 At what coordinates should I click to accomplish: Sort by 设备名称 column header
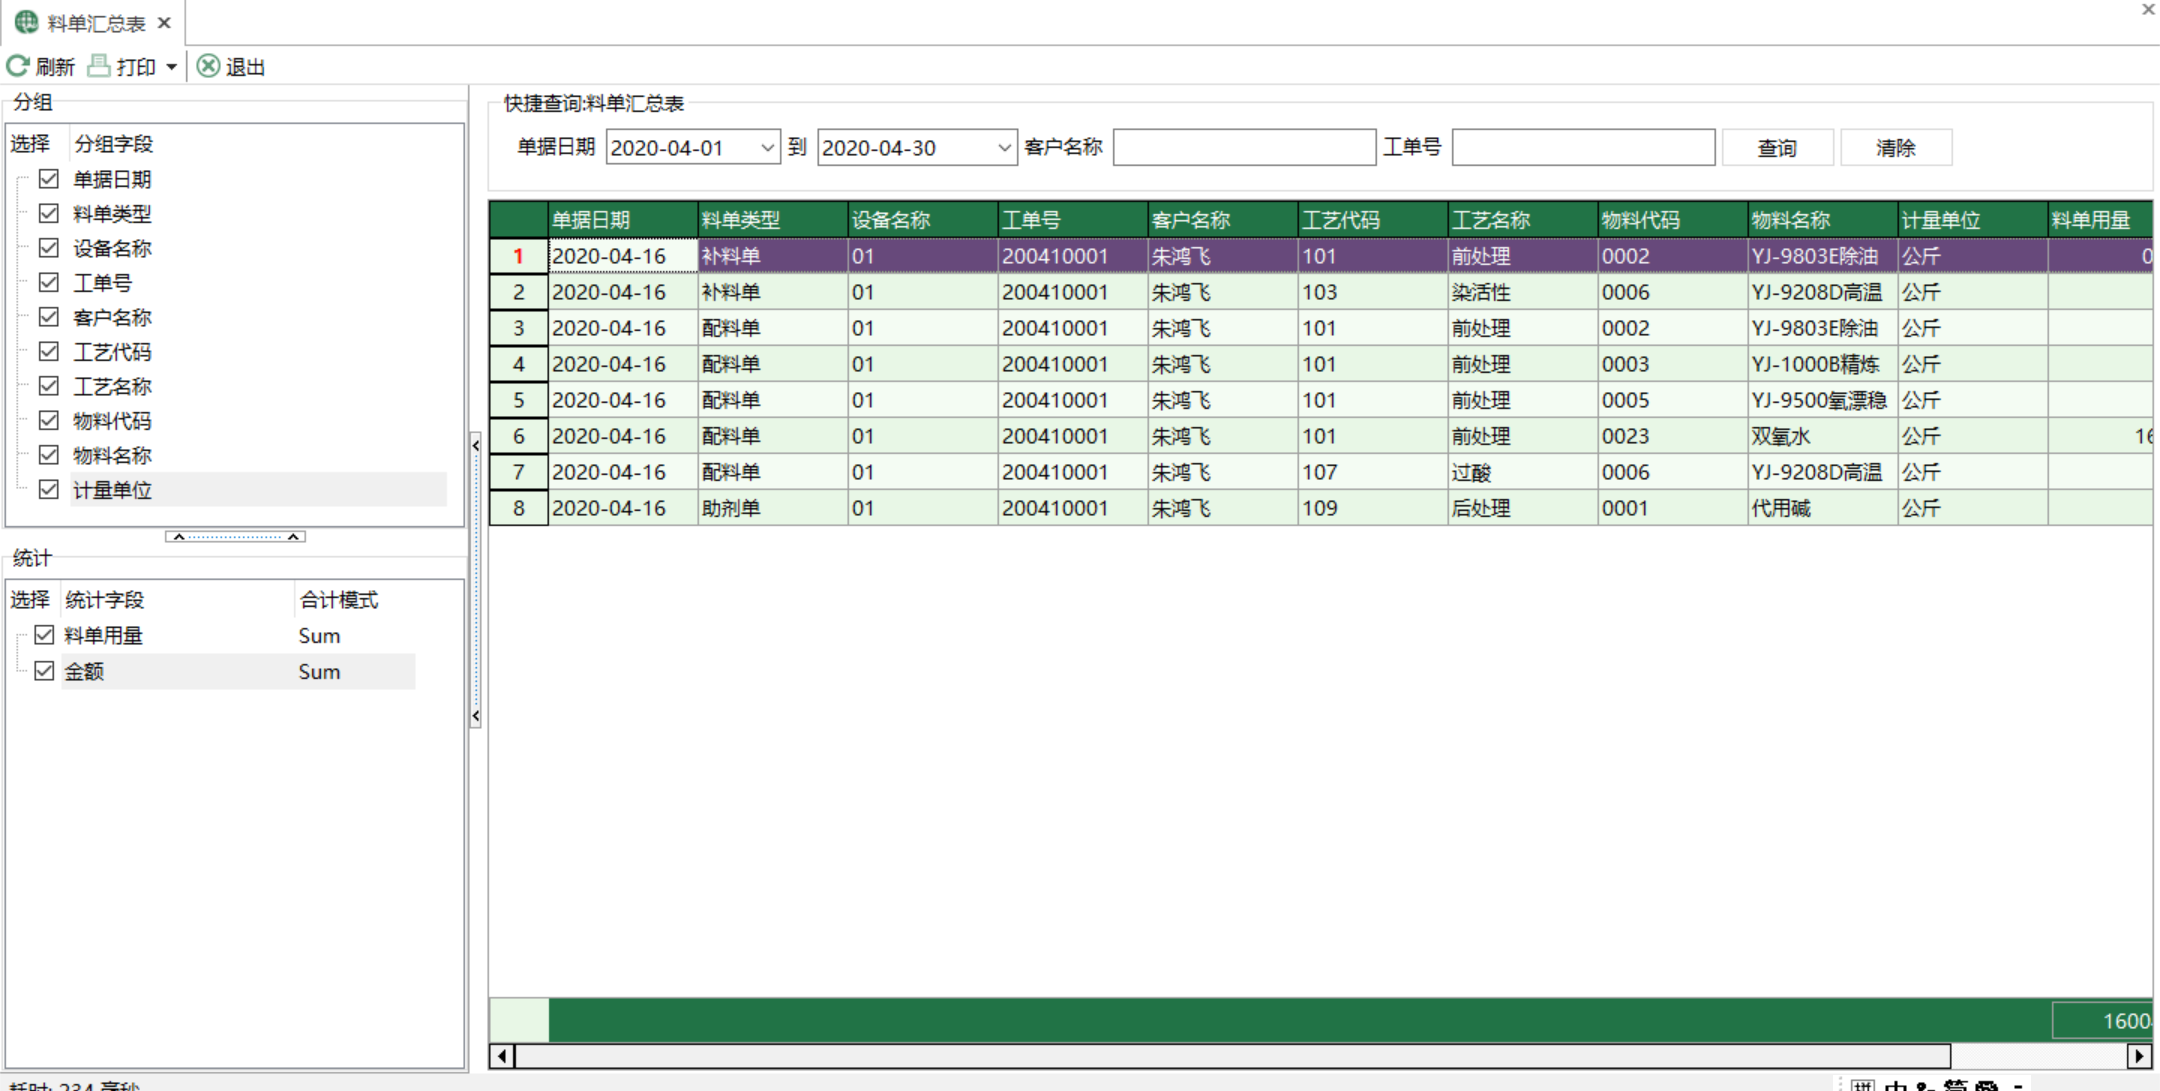pos(922,220)
